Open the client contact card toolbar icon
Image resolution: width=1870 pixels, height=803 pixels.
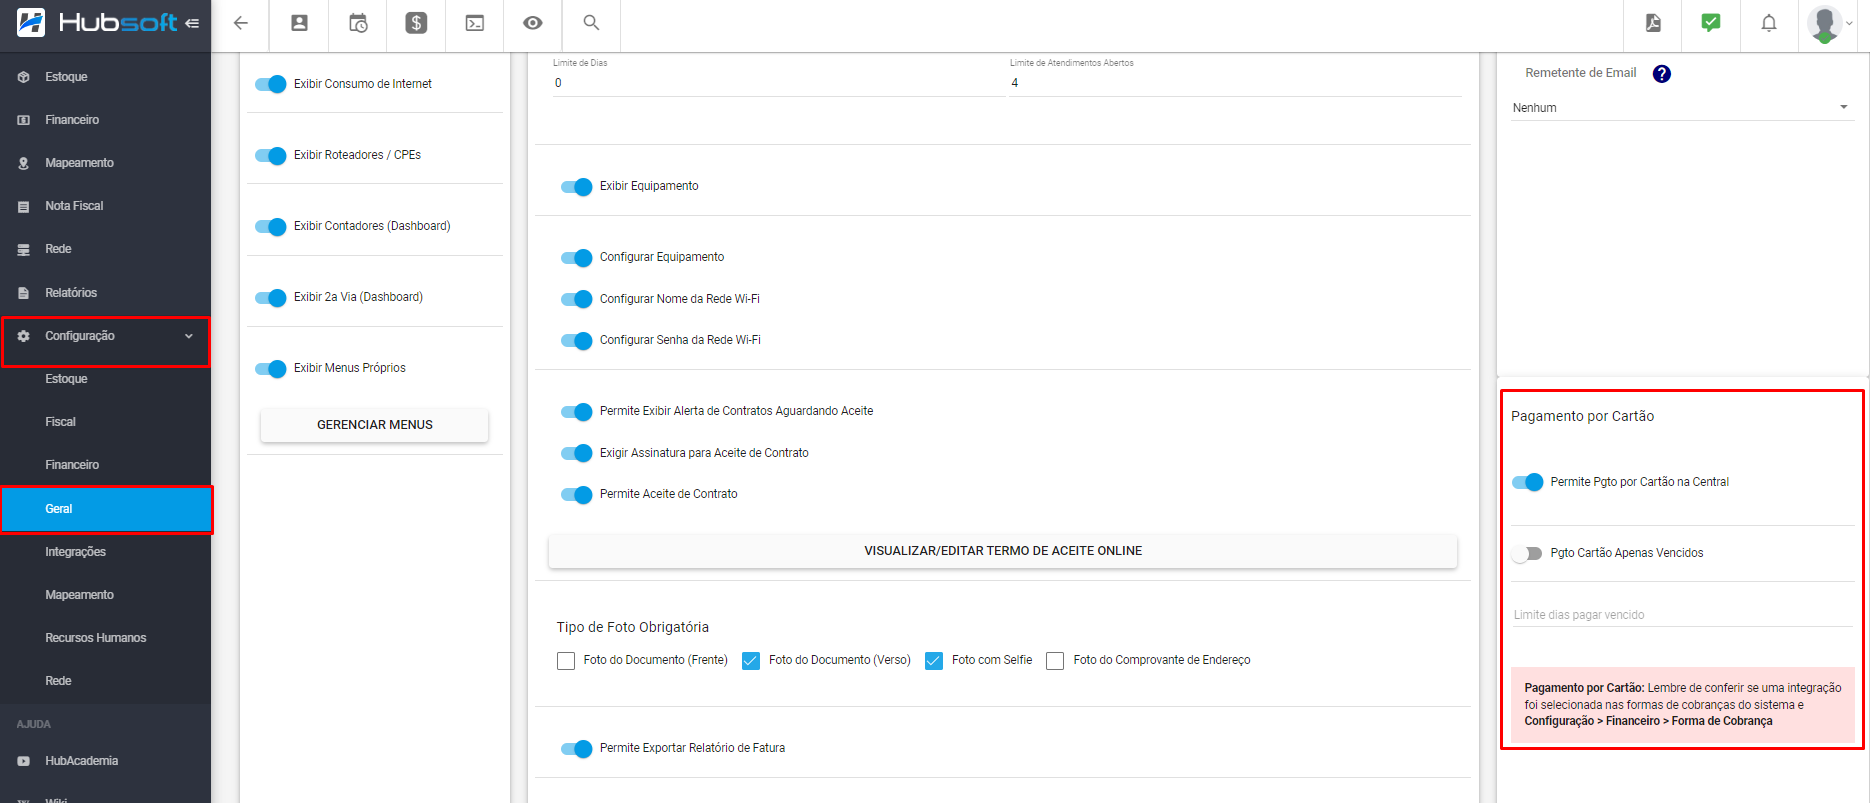click(x=299, y=23)
